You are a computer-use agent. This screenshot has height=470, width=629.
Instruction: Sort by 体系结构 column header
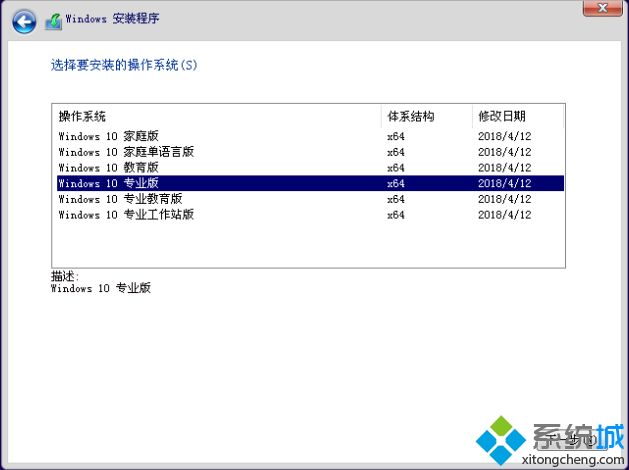tap(426, 117)
